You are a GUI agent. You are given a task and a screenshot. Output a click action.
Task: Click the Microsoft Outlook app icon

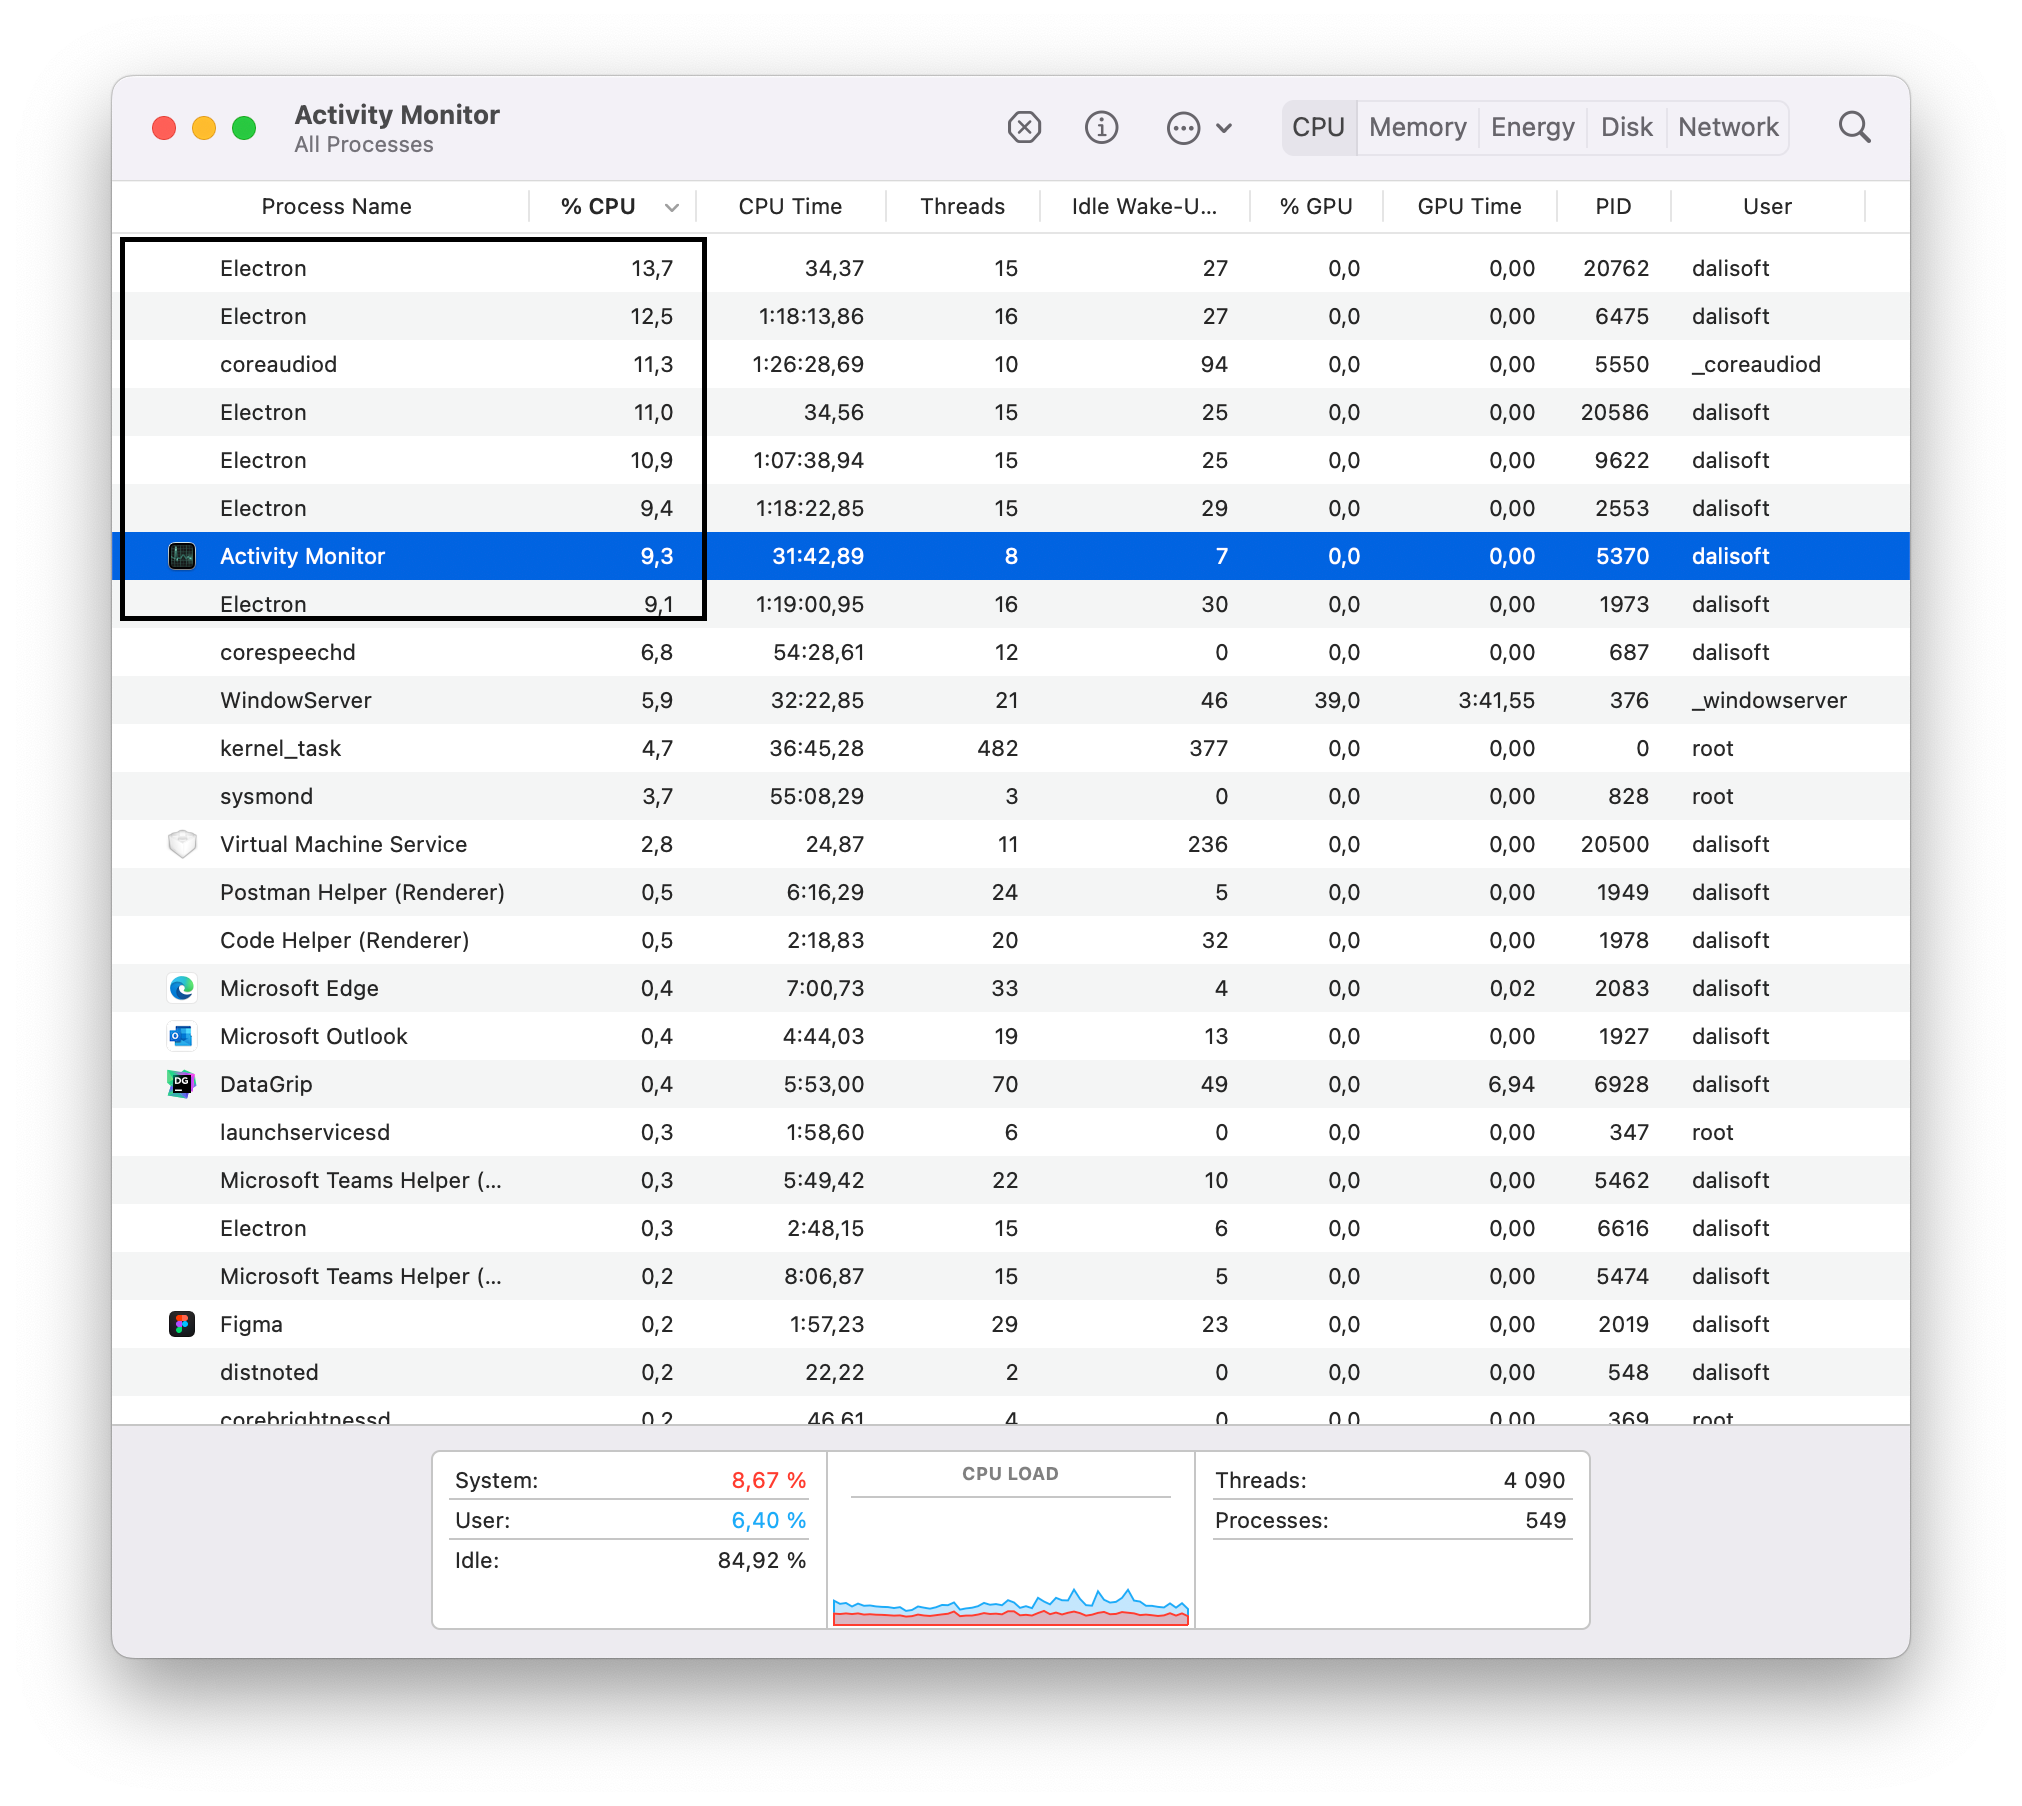182,1036
